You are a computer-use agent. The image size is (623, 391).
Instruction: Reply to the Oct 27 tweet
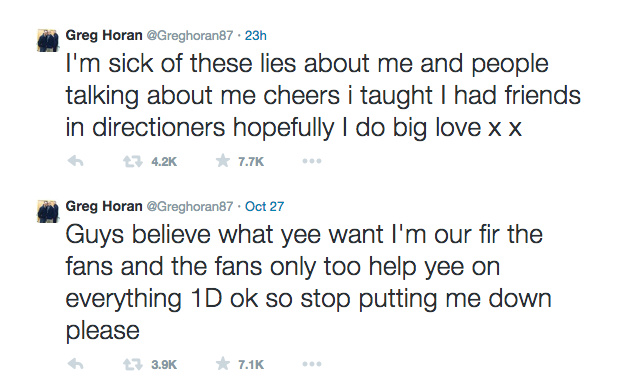[75, 364]
